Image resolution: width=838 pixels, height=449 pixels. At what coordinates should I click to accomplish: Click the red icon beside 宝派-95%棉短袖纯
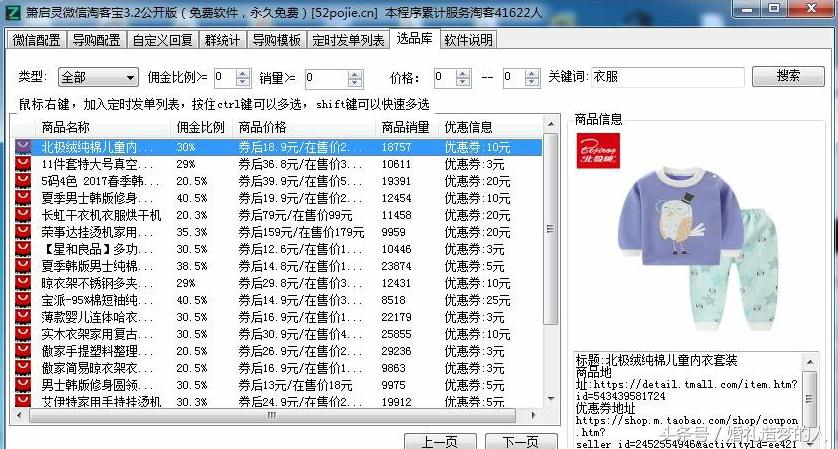[x=23, y=300]
